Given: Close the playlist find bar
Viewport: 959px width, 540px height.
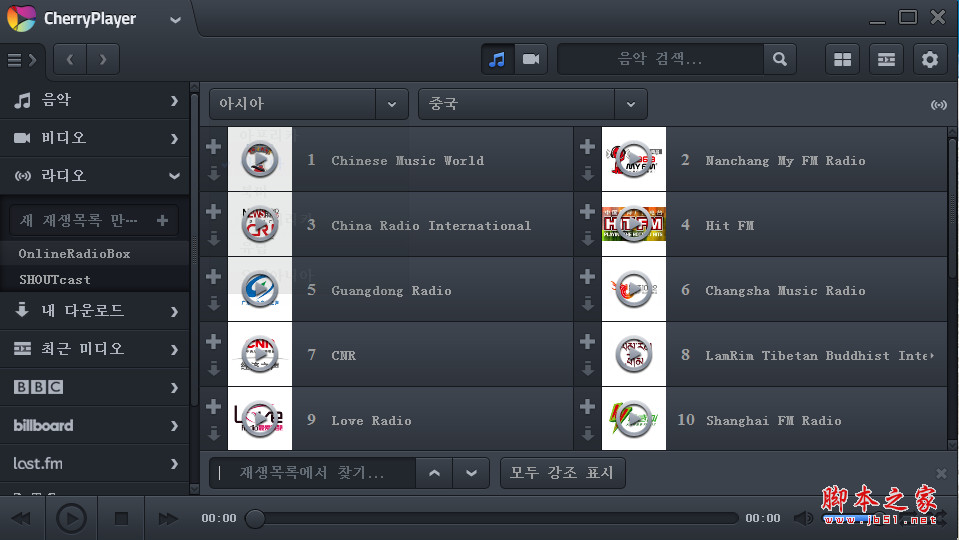Looking at the screenshot, I should pyautogui.click(x=941, y=473).
